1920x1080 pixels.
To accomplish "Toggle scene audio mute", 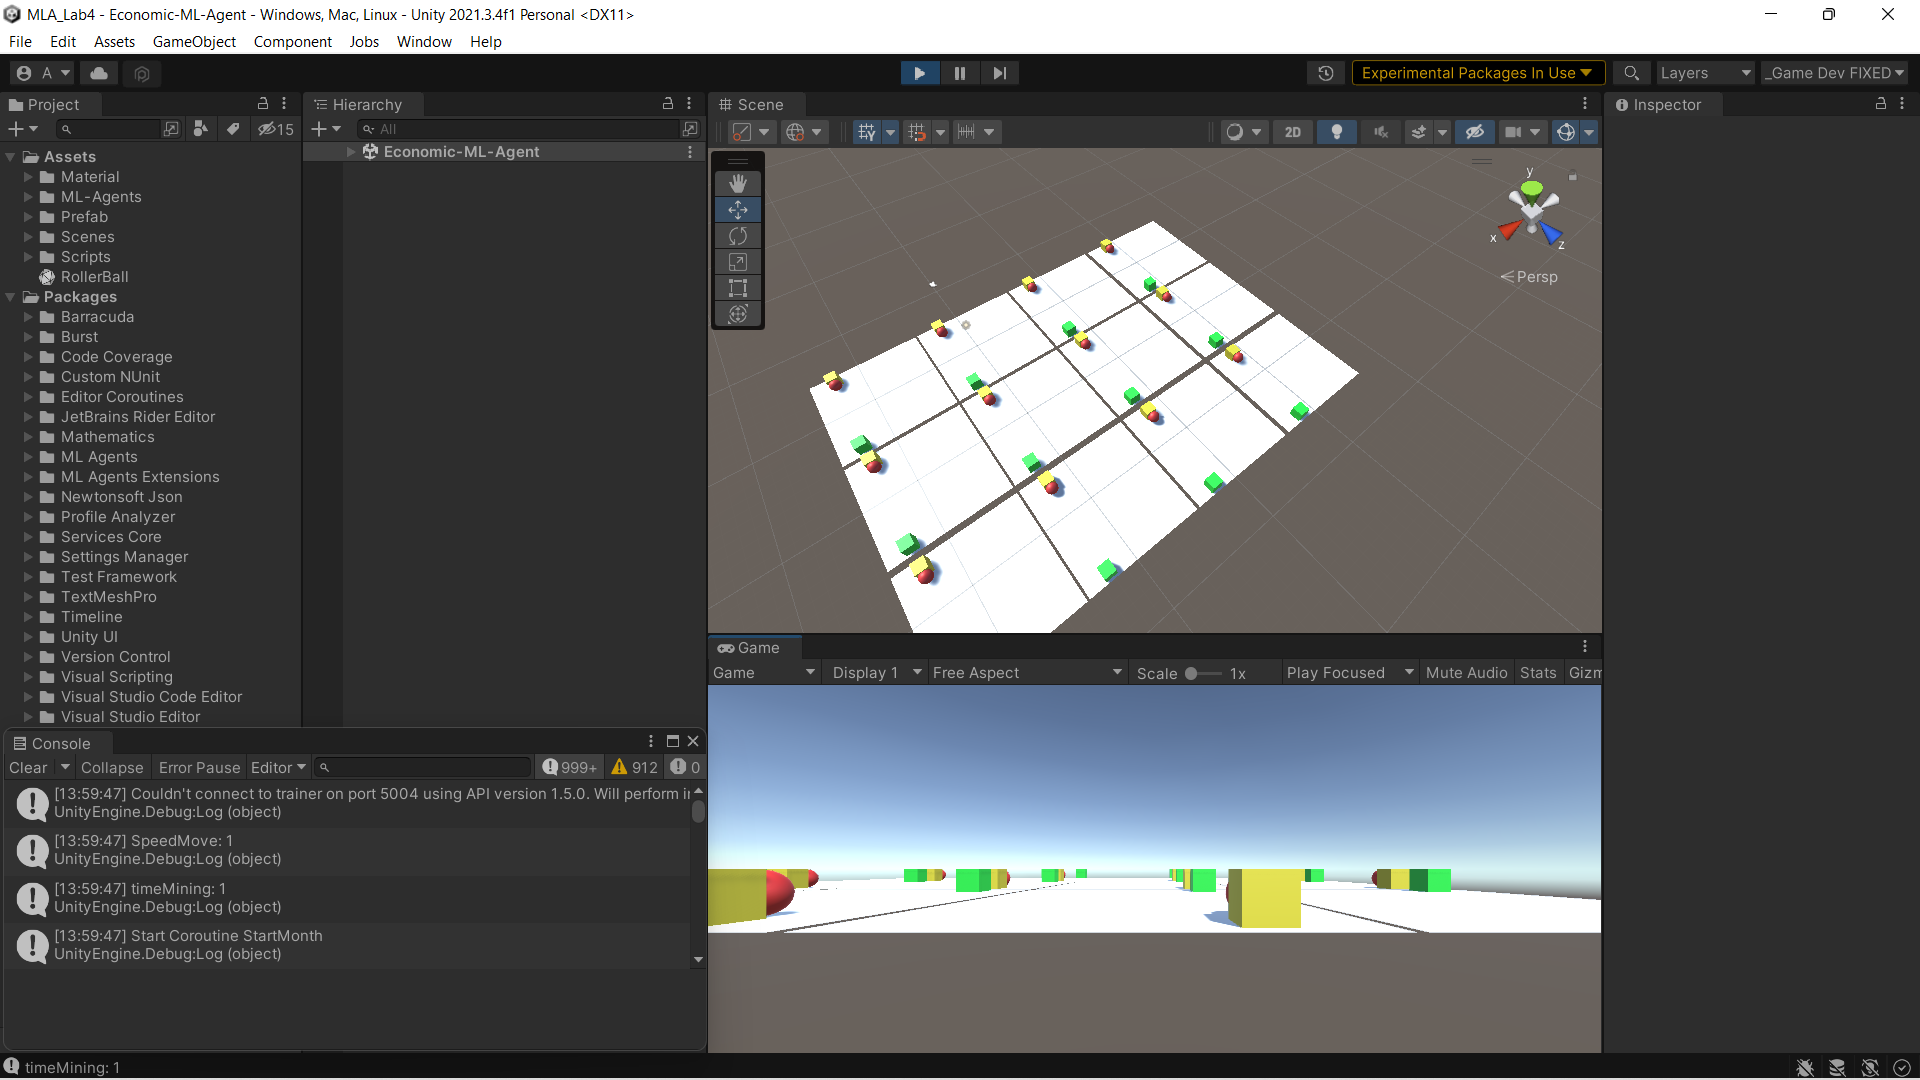I will click(1381, 132).
